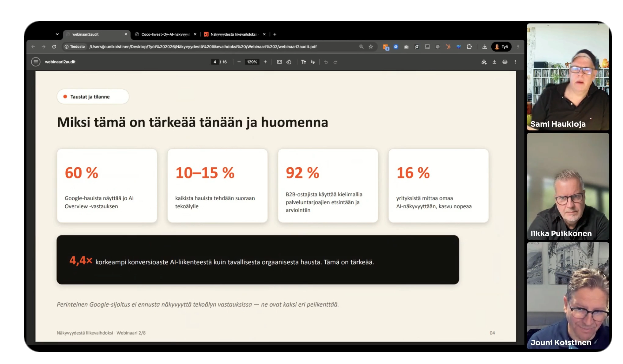
Task: Toggle fit to page in PDF viewer
Action: [279, 62]
